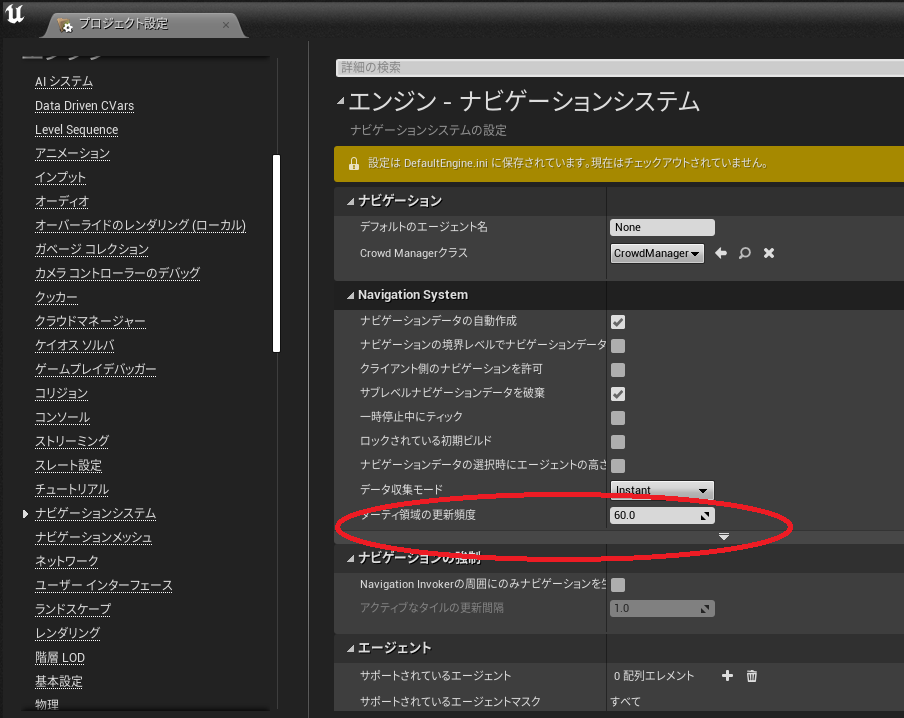Screen dimensions: 904x718
Task: Enable クライアント側のナビゲーションを許可 checkbox
Action: pyautogui.click(x=618, y=369)
